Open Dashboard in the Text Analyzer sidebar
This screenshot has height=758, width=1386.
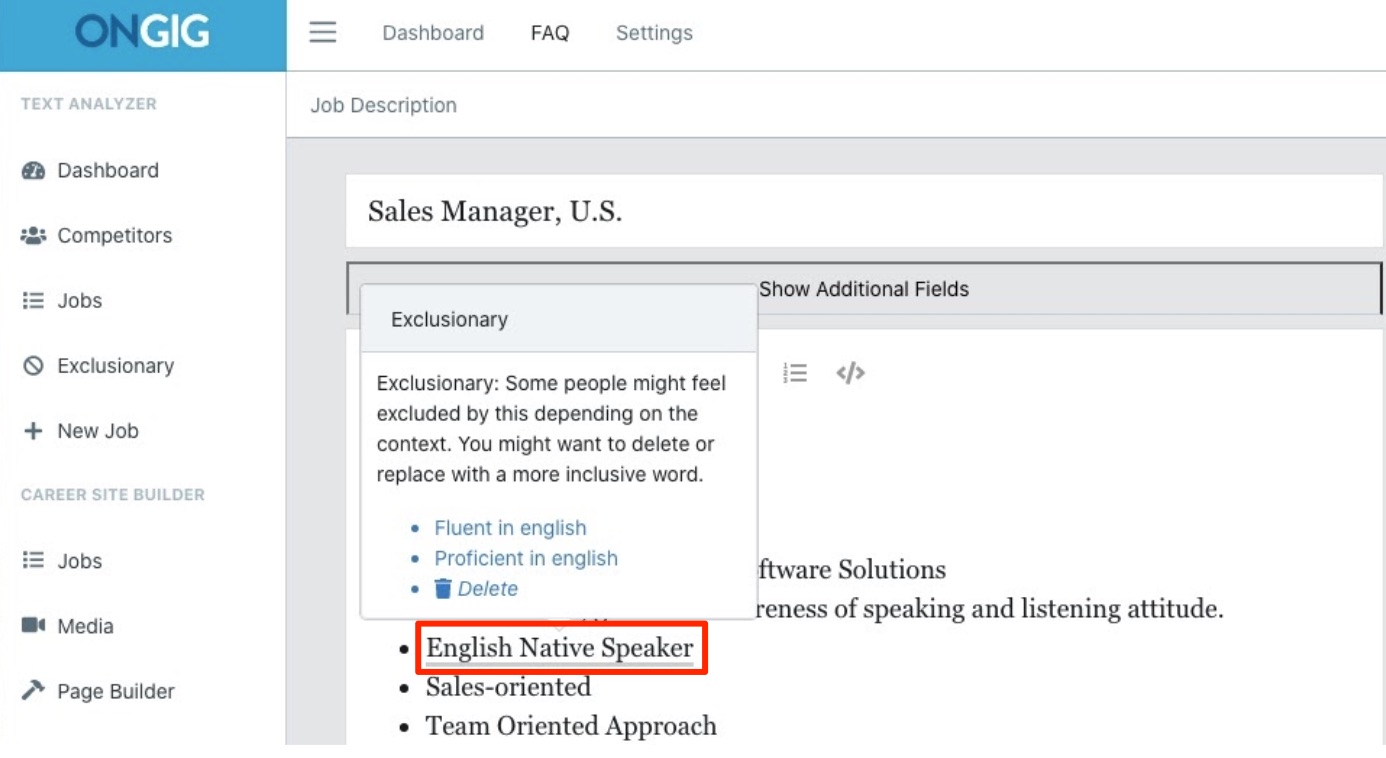[107, 170]
